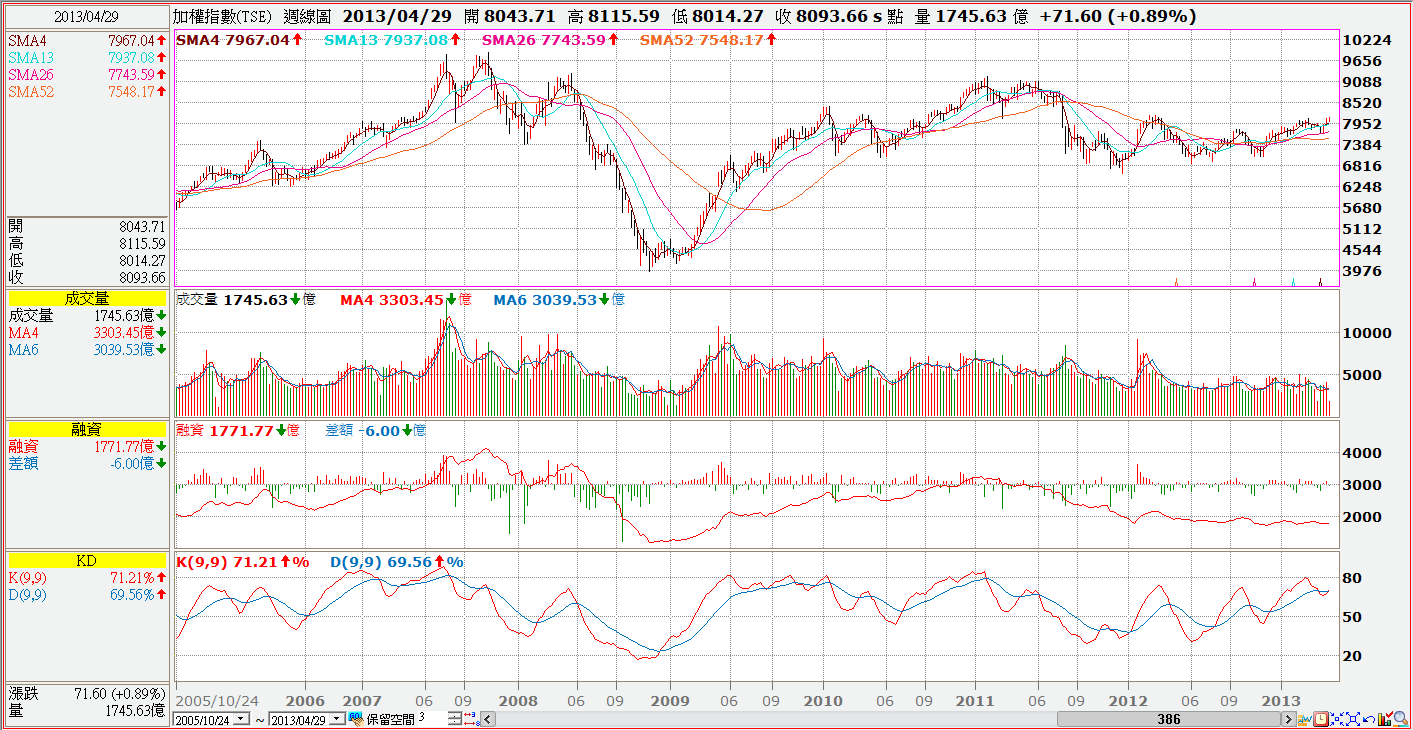Select the yellow 融資 panel header
Viewport: 1413px width, 730px height.
point(87,428)
